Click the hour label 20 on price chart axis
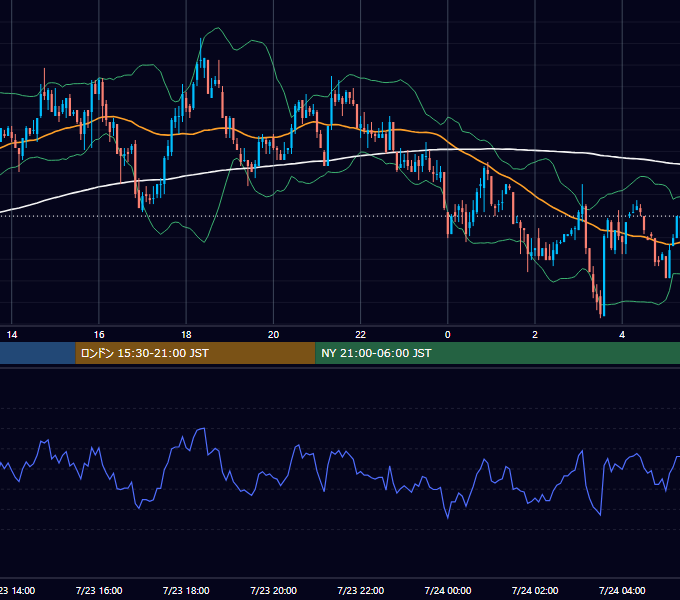The width and height of the screenshot is (680, 600). [x=273, y=334]
